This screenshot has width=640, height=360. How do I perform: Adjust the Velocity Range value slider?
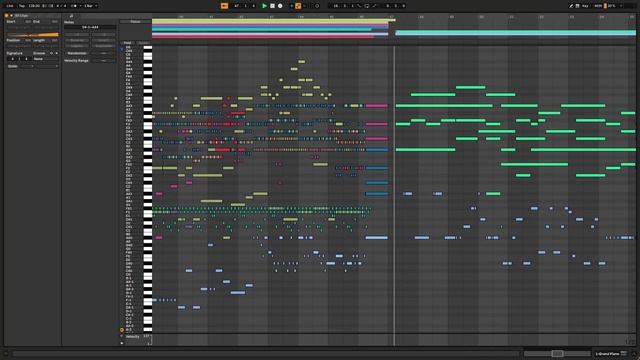point(103,60)
